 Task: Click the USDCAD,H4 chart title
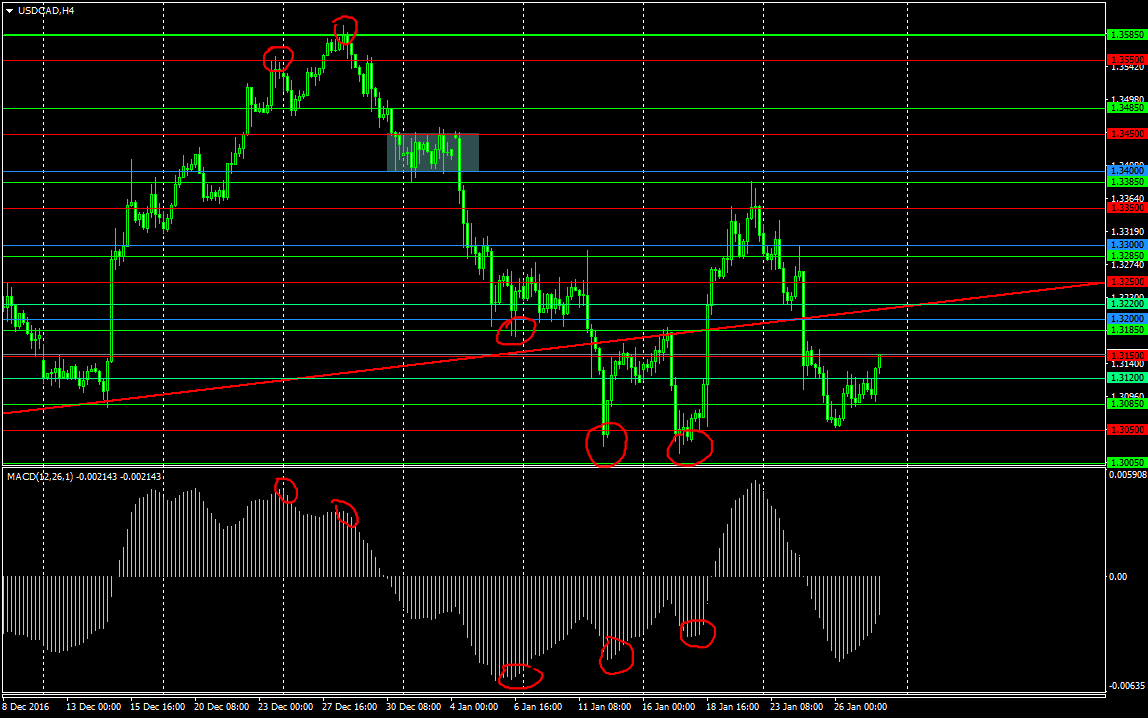tap(46, 11)
